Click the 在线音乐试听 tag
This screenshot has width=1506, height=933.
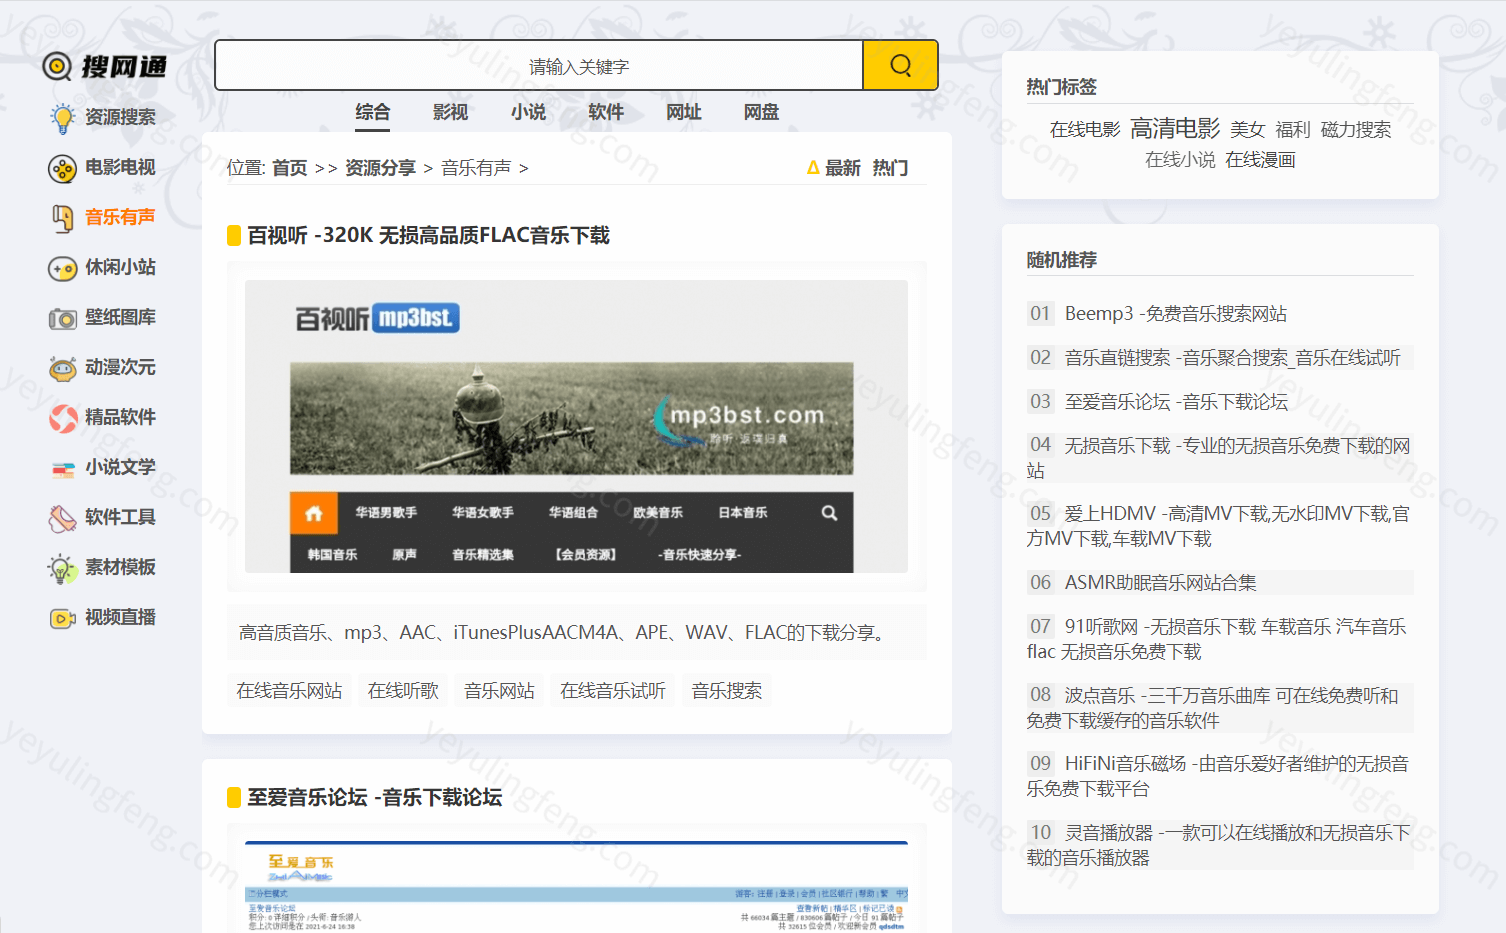(613, 690)
